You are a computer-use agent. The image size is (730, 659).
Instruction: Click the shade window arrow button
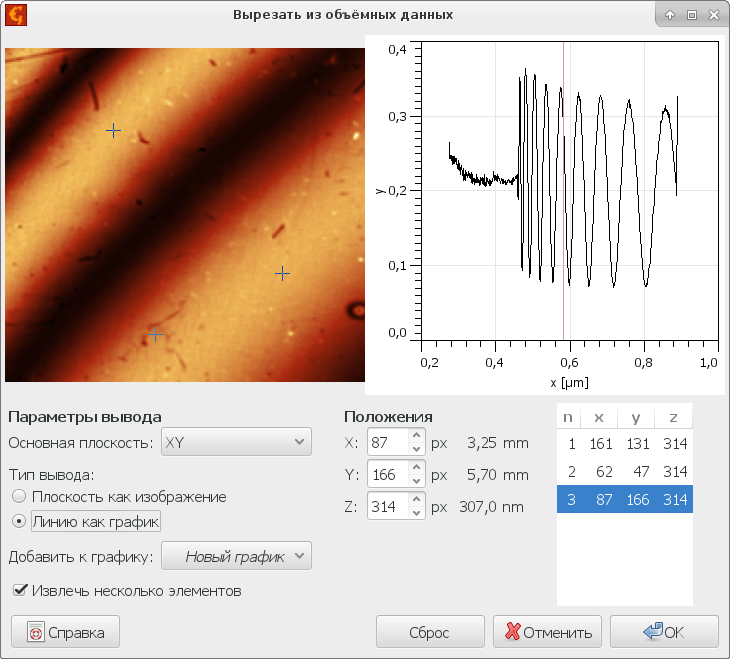pos(669,15)
